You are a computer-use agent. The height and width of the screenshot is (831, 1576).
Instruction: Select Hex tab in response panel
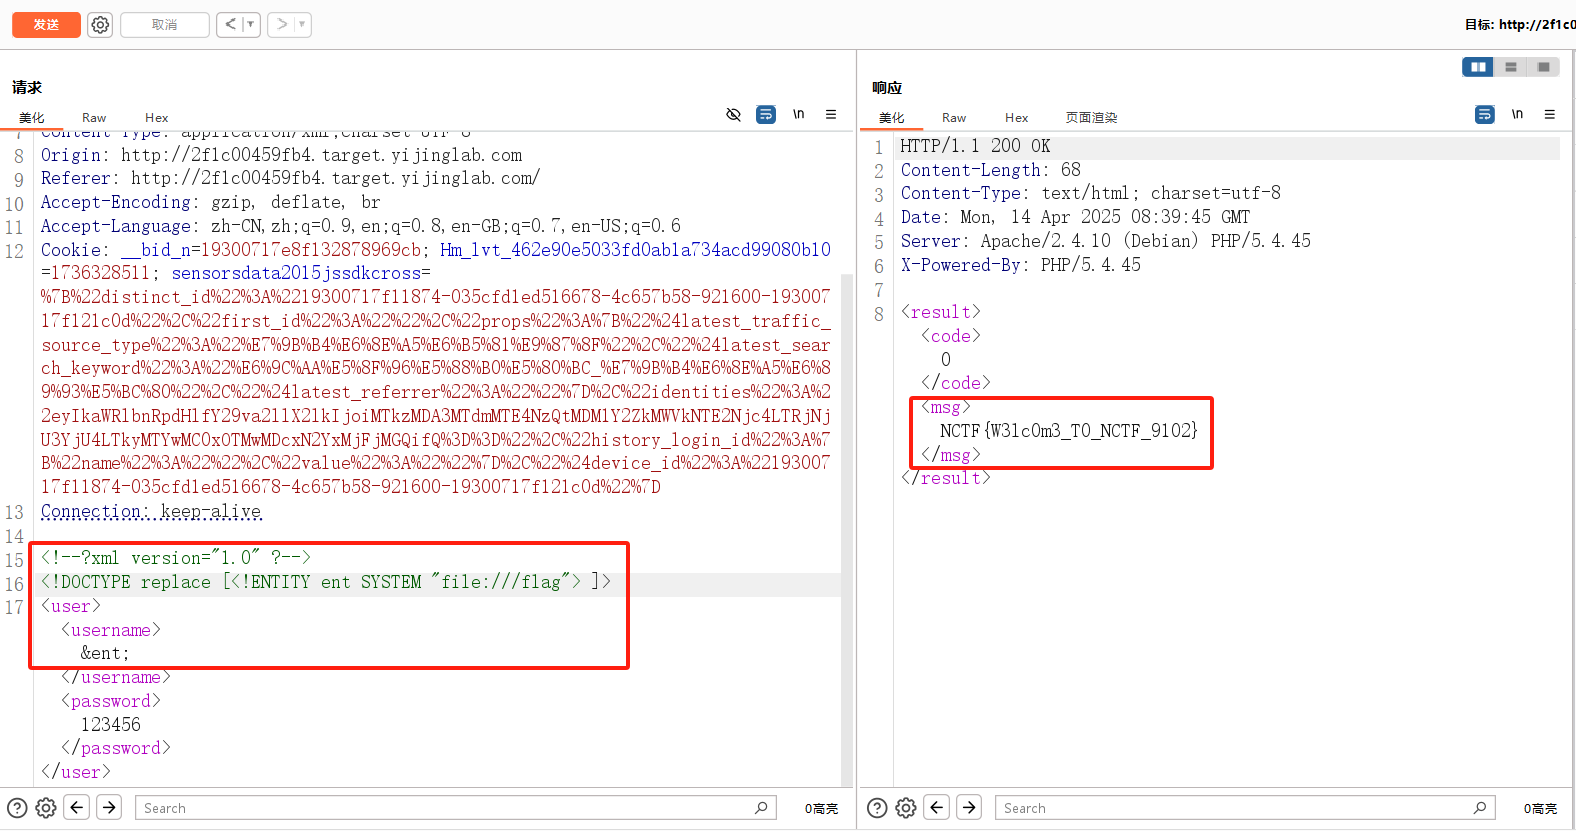1017,117
